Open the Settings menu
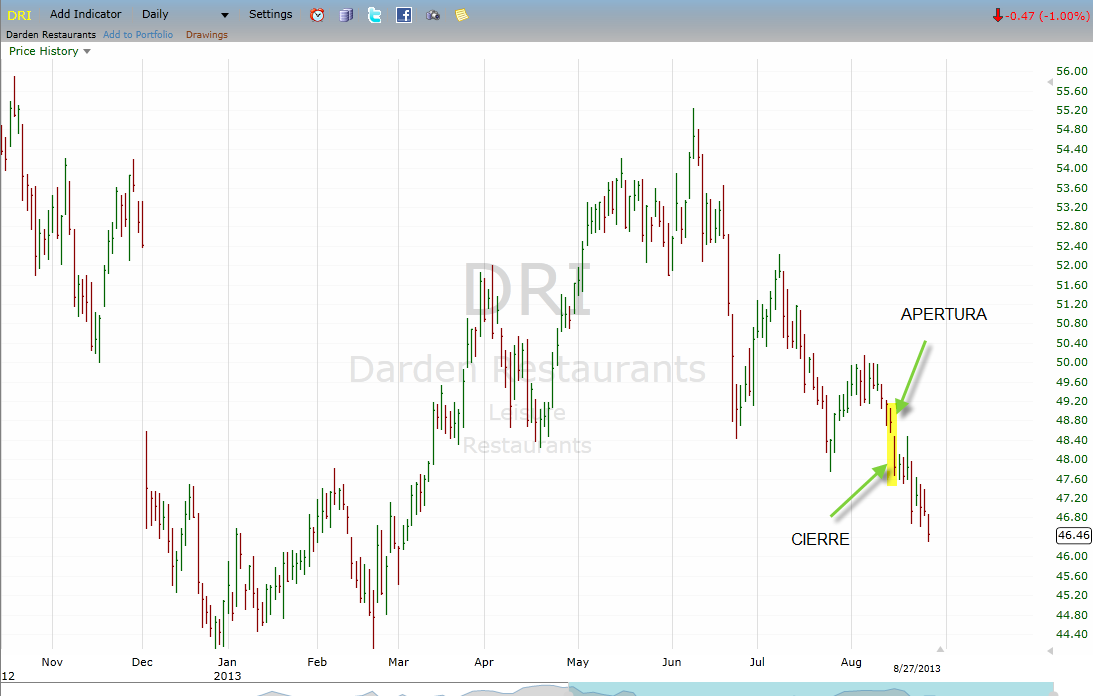Screen dimensions: 1093x696 pyautogui.click(x=271, y=15)
